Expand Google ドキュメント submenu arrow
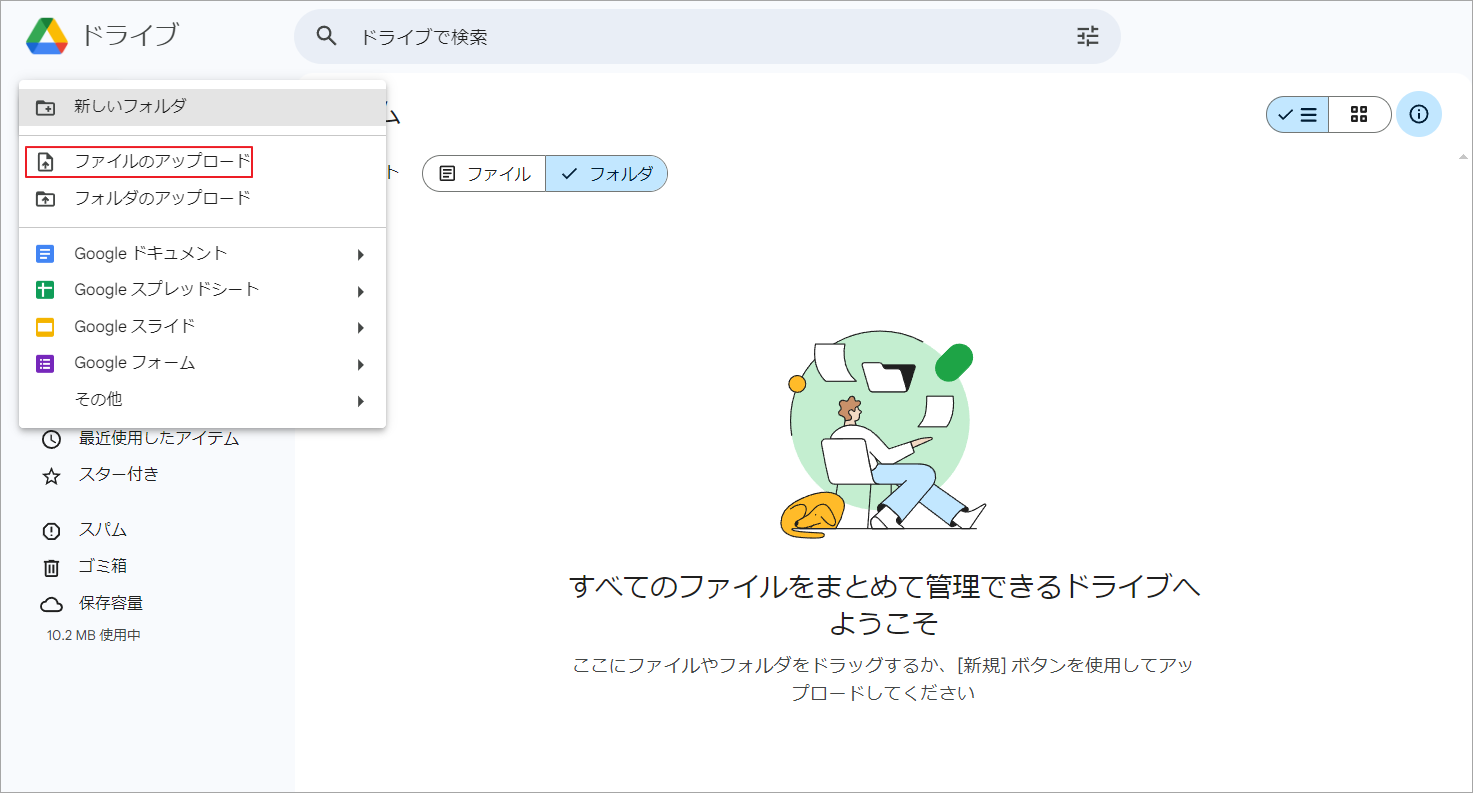The height and width of the screenshot is (793, 1473). (360, 255)
